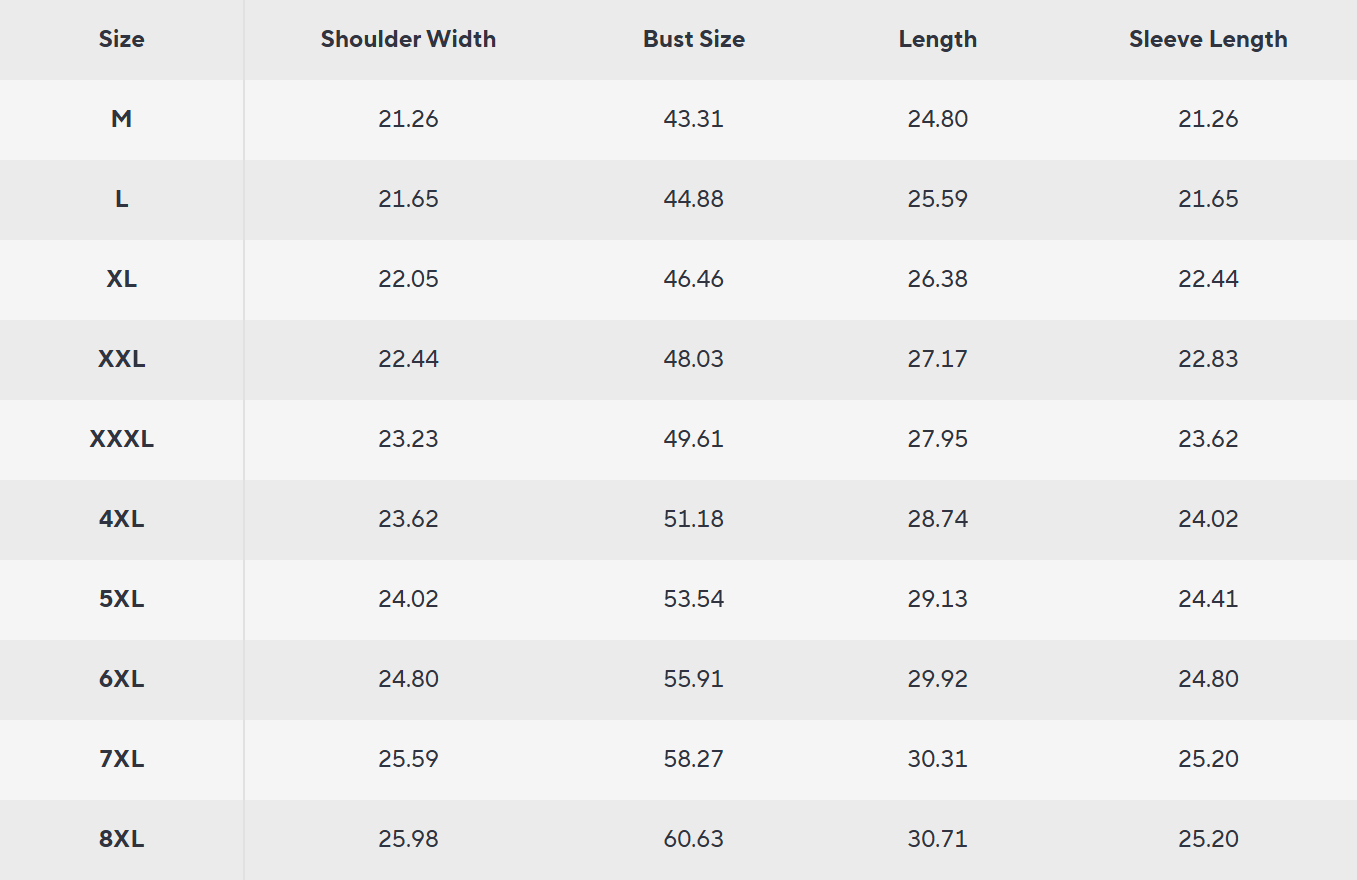1357x880 pixels.
Task: Click 7XL shoulder width value 25.59
Action: click(x=408, y=759)
